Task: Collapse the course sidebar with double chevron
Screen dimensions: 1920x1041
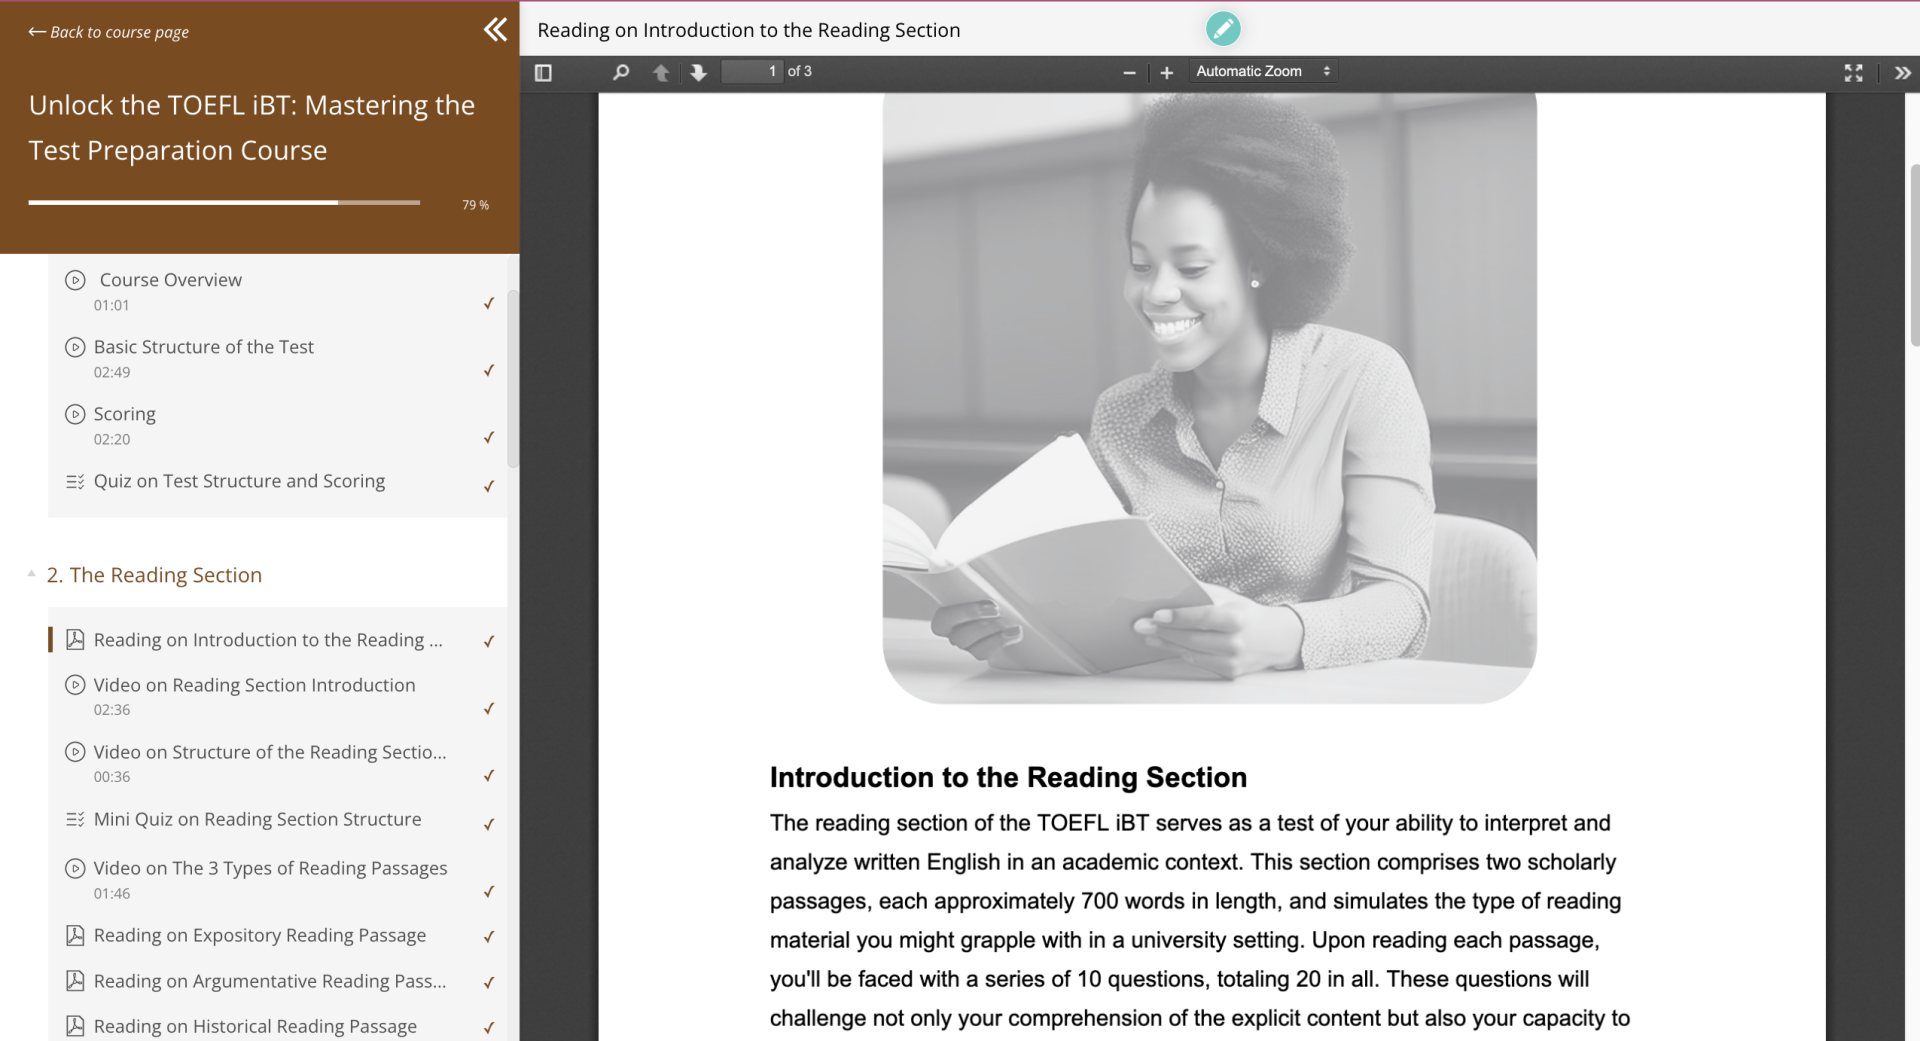Action: 495,30
